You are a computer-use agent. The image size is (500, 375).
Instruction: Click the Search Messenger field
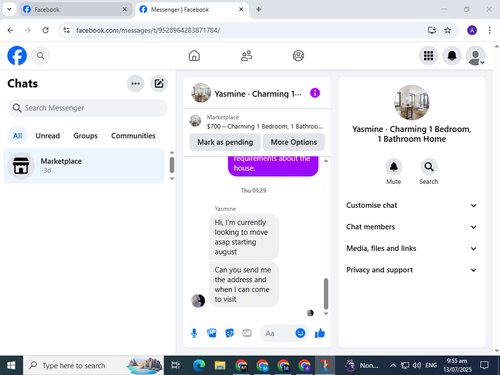coord(87,108)
